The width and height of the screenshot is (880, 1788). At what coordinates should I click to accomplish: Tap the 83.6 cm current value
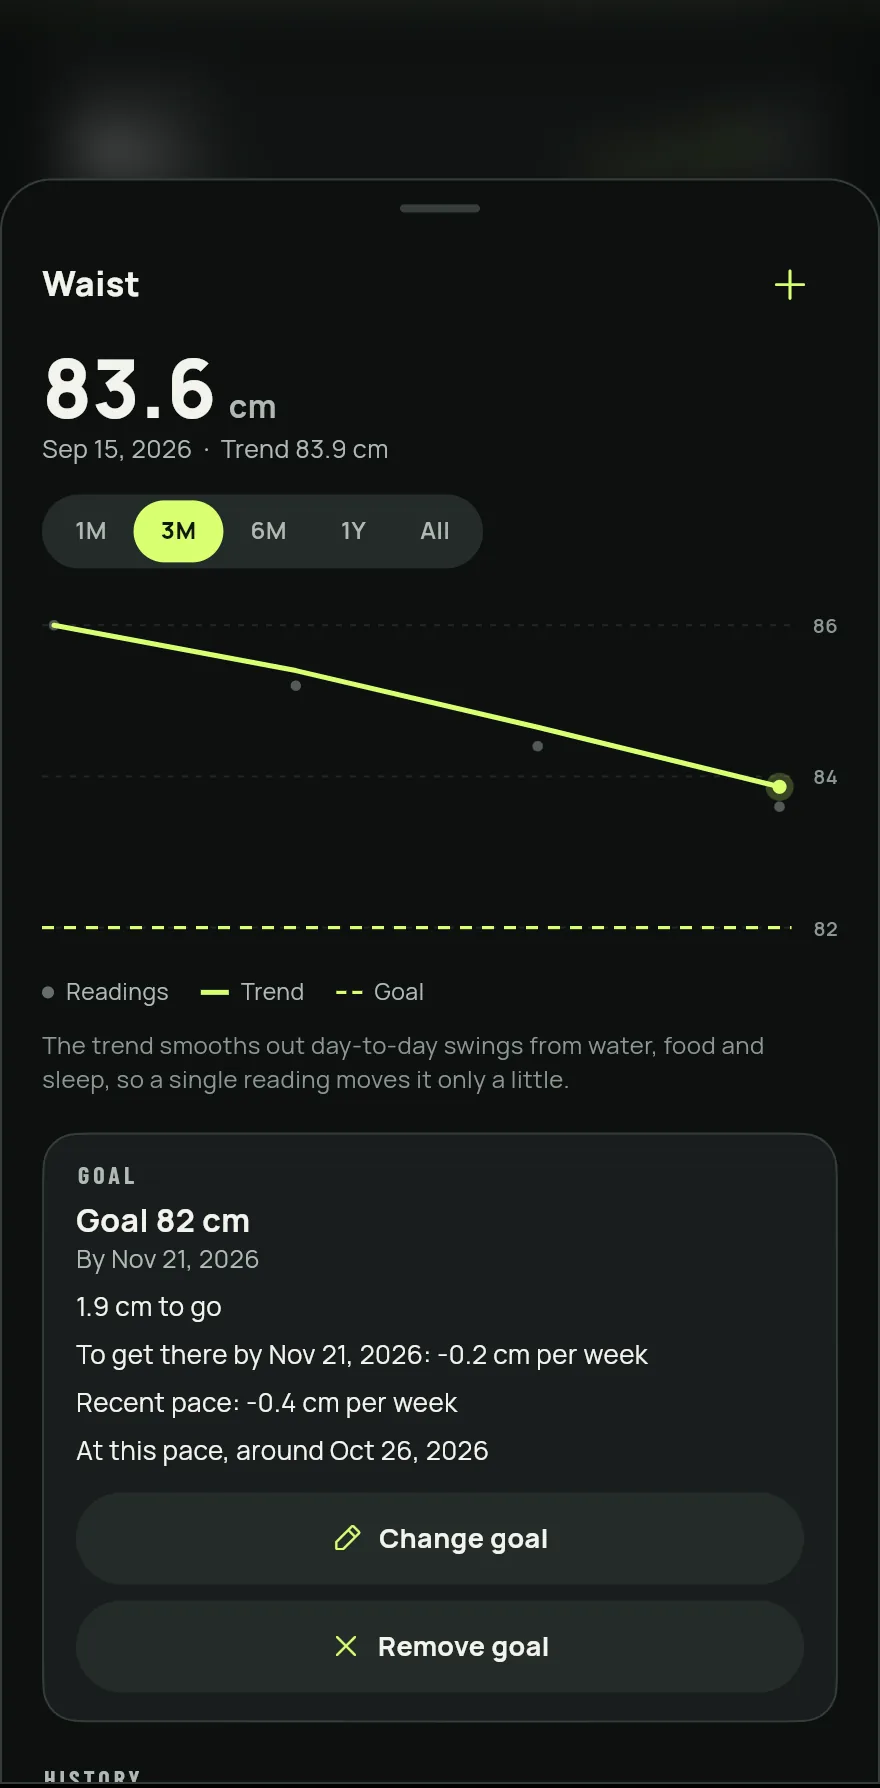[x=160, y=390]
